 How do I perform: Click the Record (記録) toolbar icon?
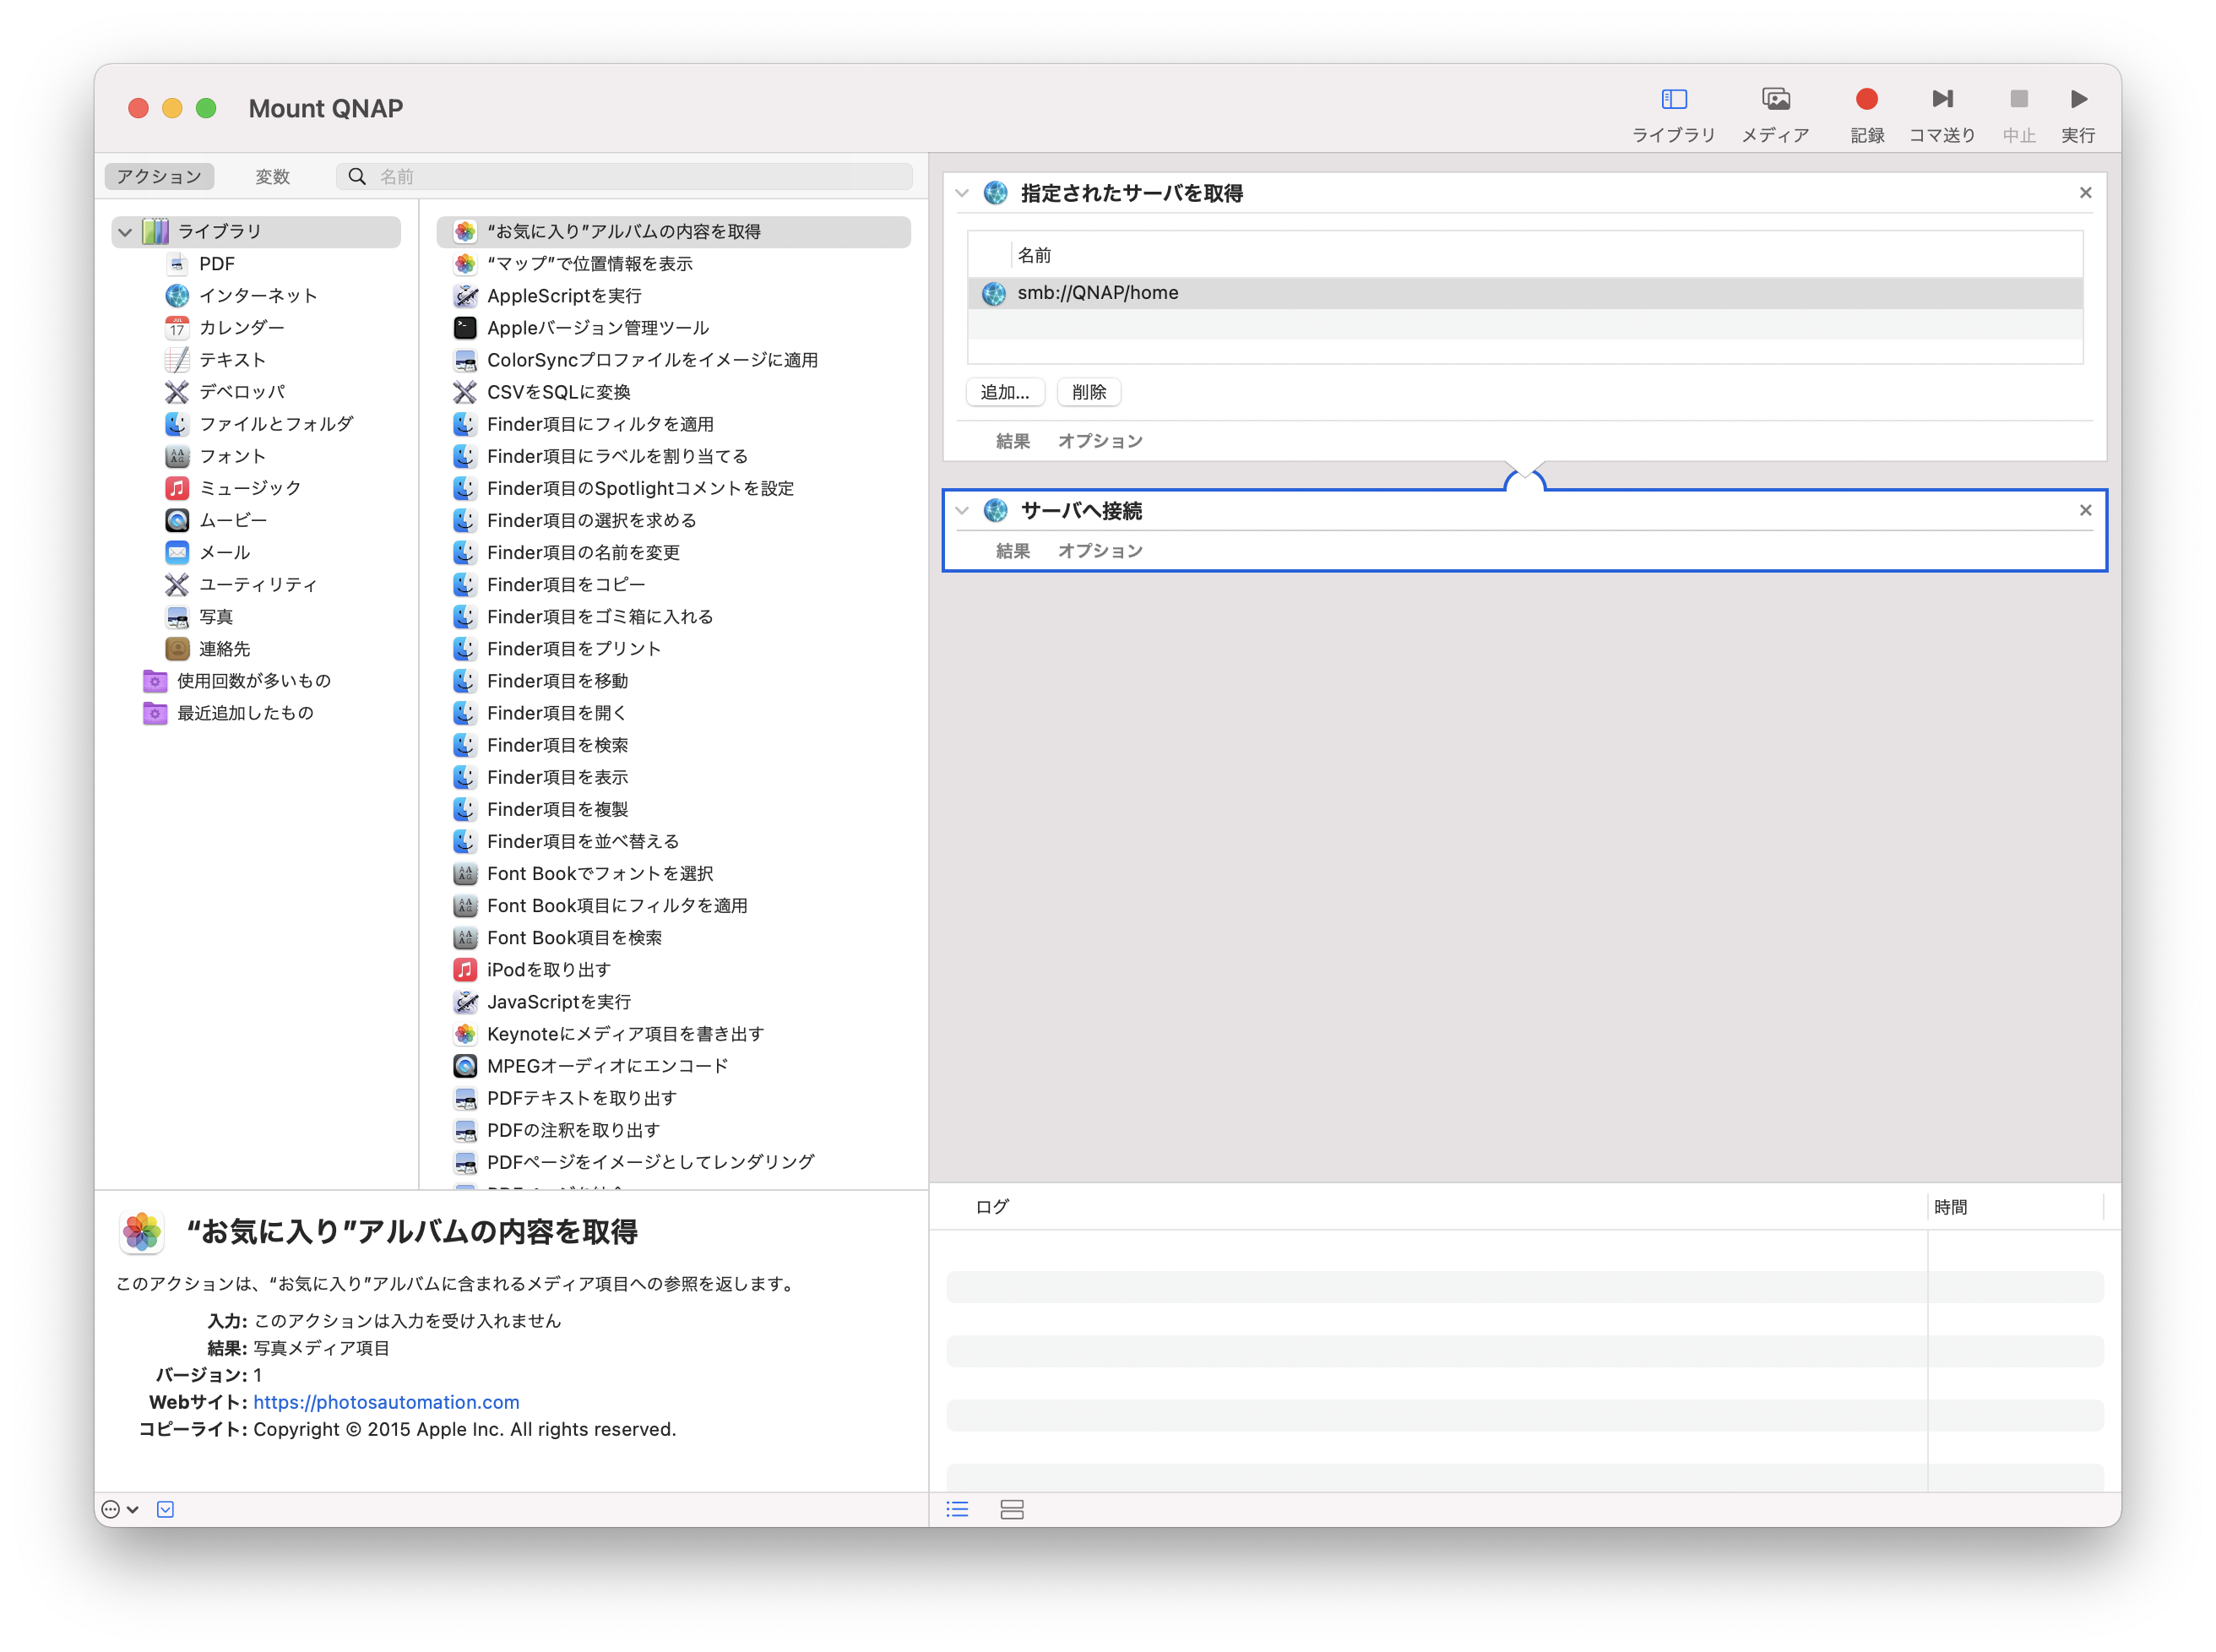click(x=1866, y=99)
